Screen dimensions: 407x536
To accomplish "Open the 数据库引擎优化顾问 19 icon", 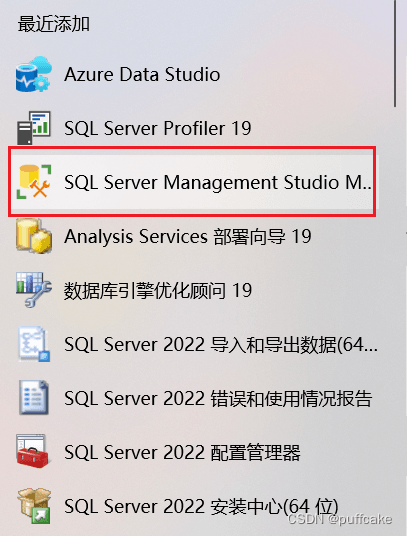I will [34, 290].
